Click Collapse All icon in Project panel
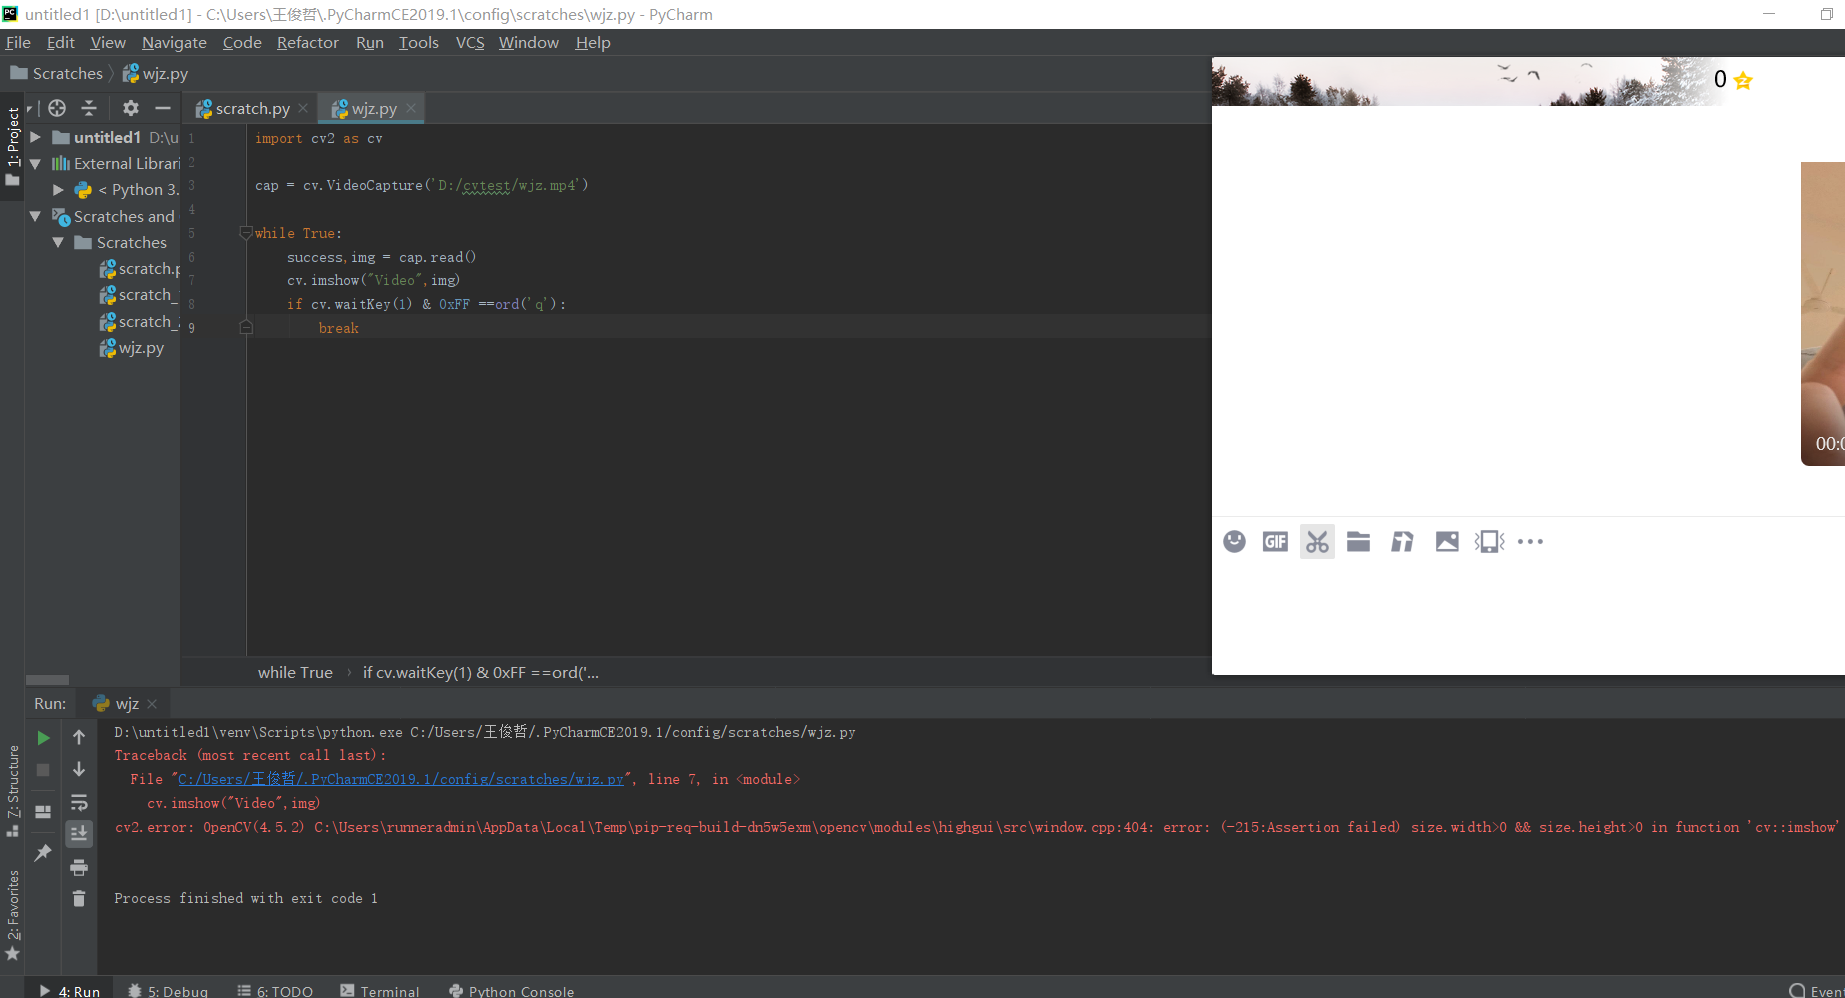 click(89, 108)
